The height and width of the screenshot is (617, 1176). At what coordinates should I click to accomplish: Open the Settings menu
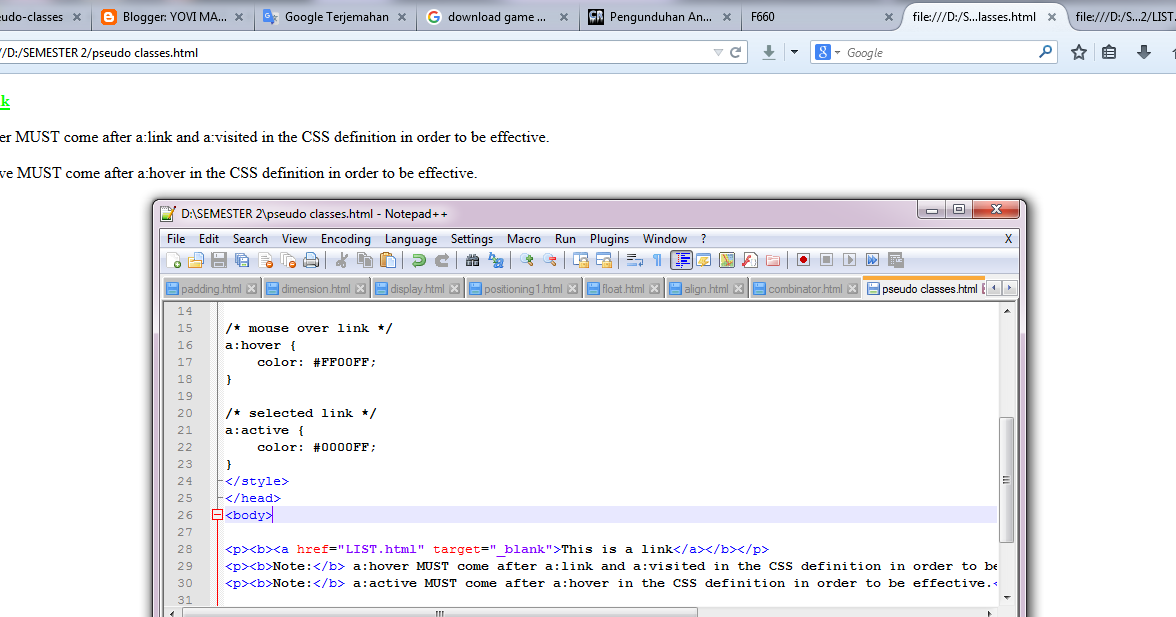472,238
